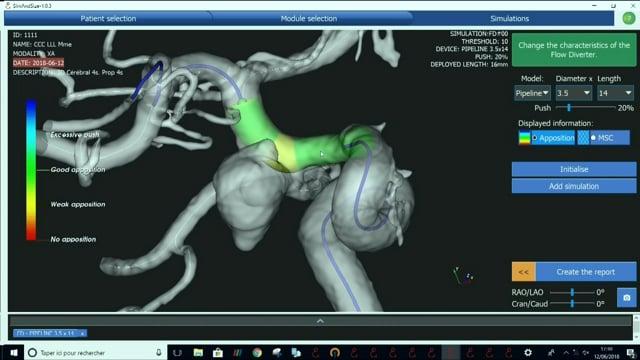Expand the bottom panel with the chevron
Image resolution: width=640 pixels, height=360 pixels.
(320, 321)
